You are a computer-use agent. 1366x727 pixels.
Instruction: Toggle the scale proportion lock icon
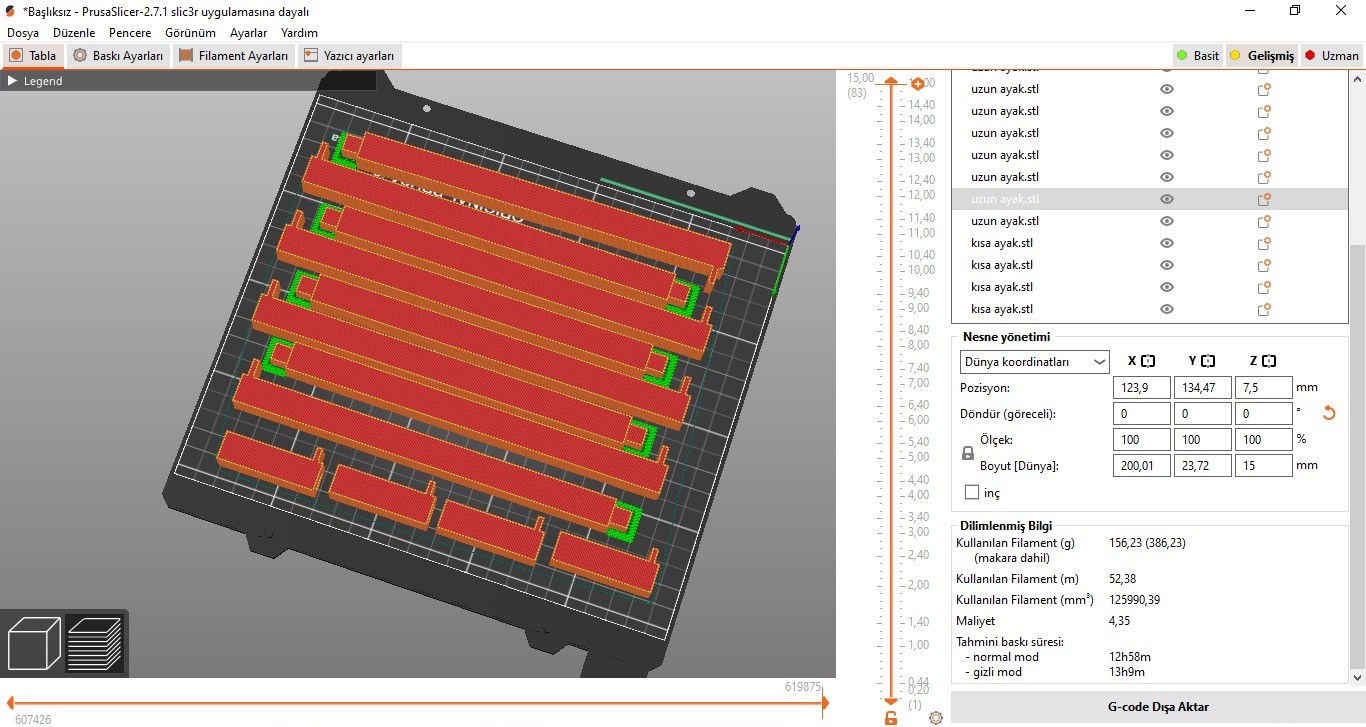967,453
